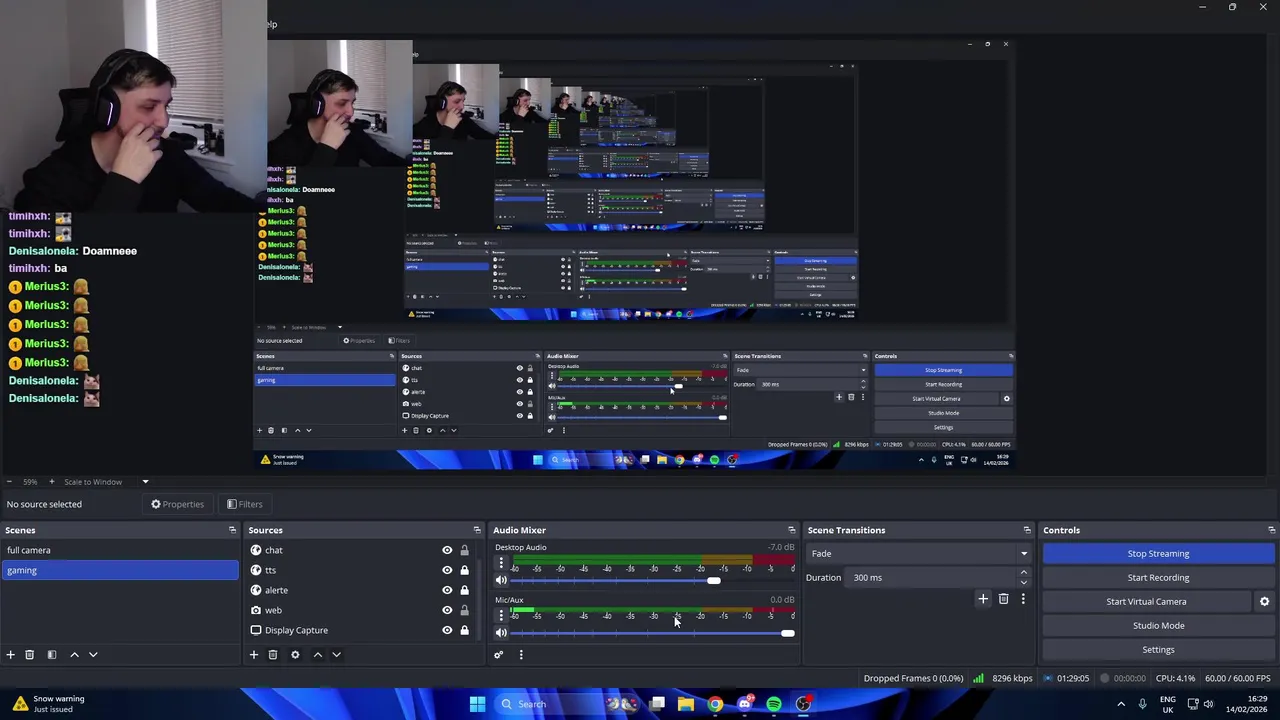
Task: Add a new scene with plus icon
Action: (10, 654)
